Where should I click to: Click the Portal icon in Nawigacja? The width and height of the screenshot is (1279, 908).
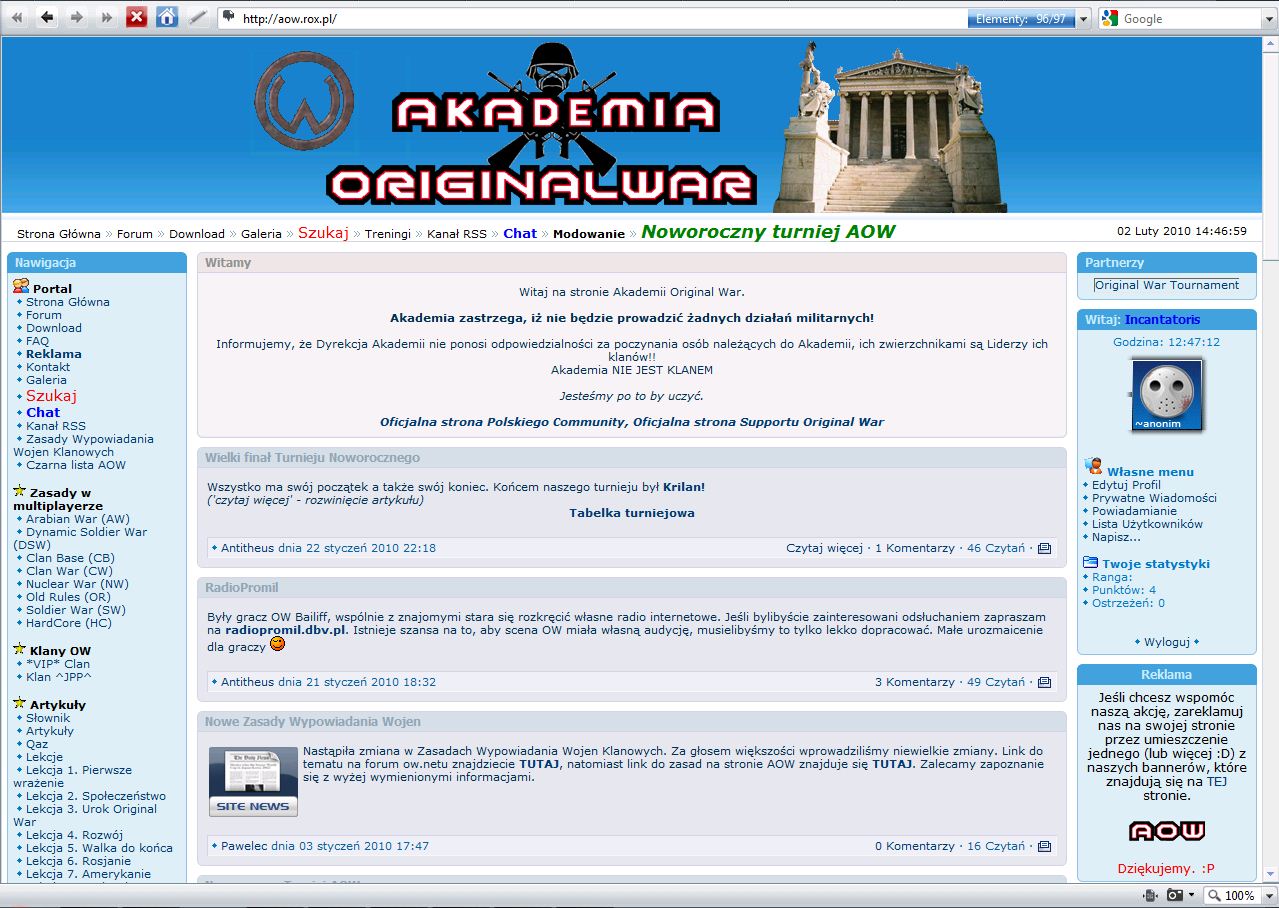tap(21, 287)
